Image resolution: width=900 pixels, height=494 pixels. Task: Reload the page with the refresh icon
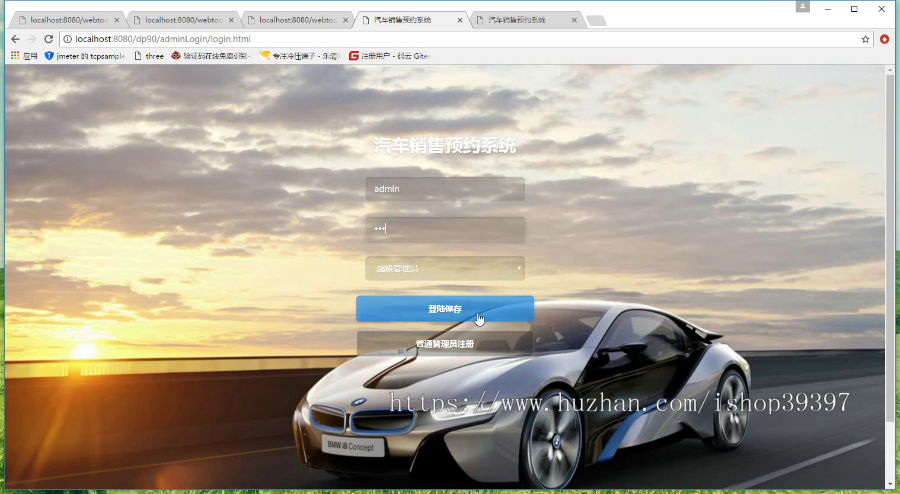[49, 39]
